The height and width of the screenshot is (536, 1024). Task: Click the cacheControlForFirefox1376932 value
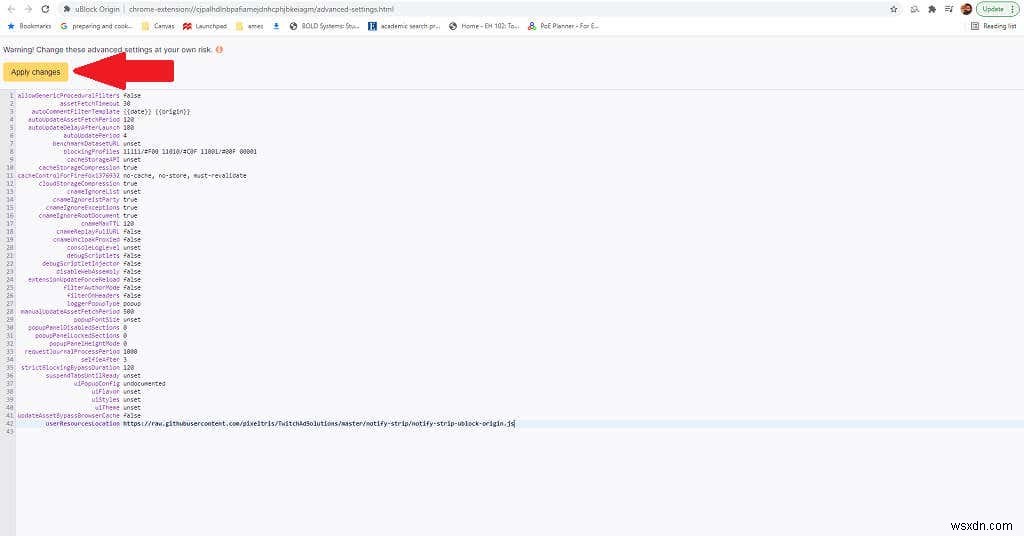pos(185,176)
